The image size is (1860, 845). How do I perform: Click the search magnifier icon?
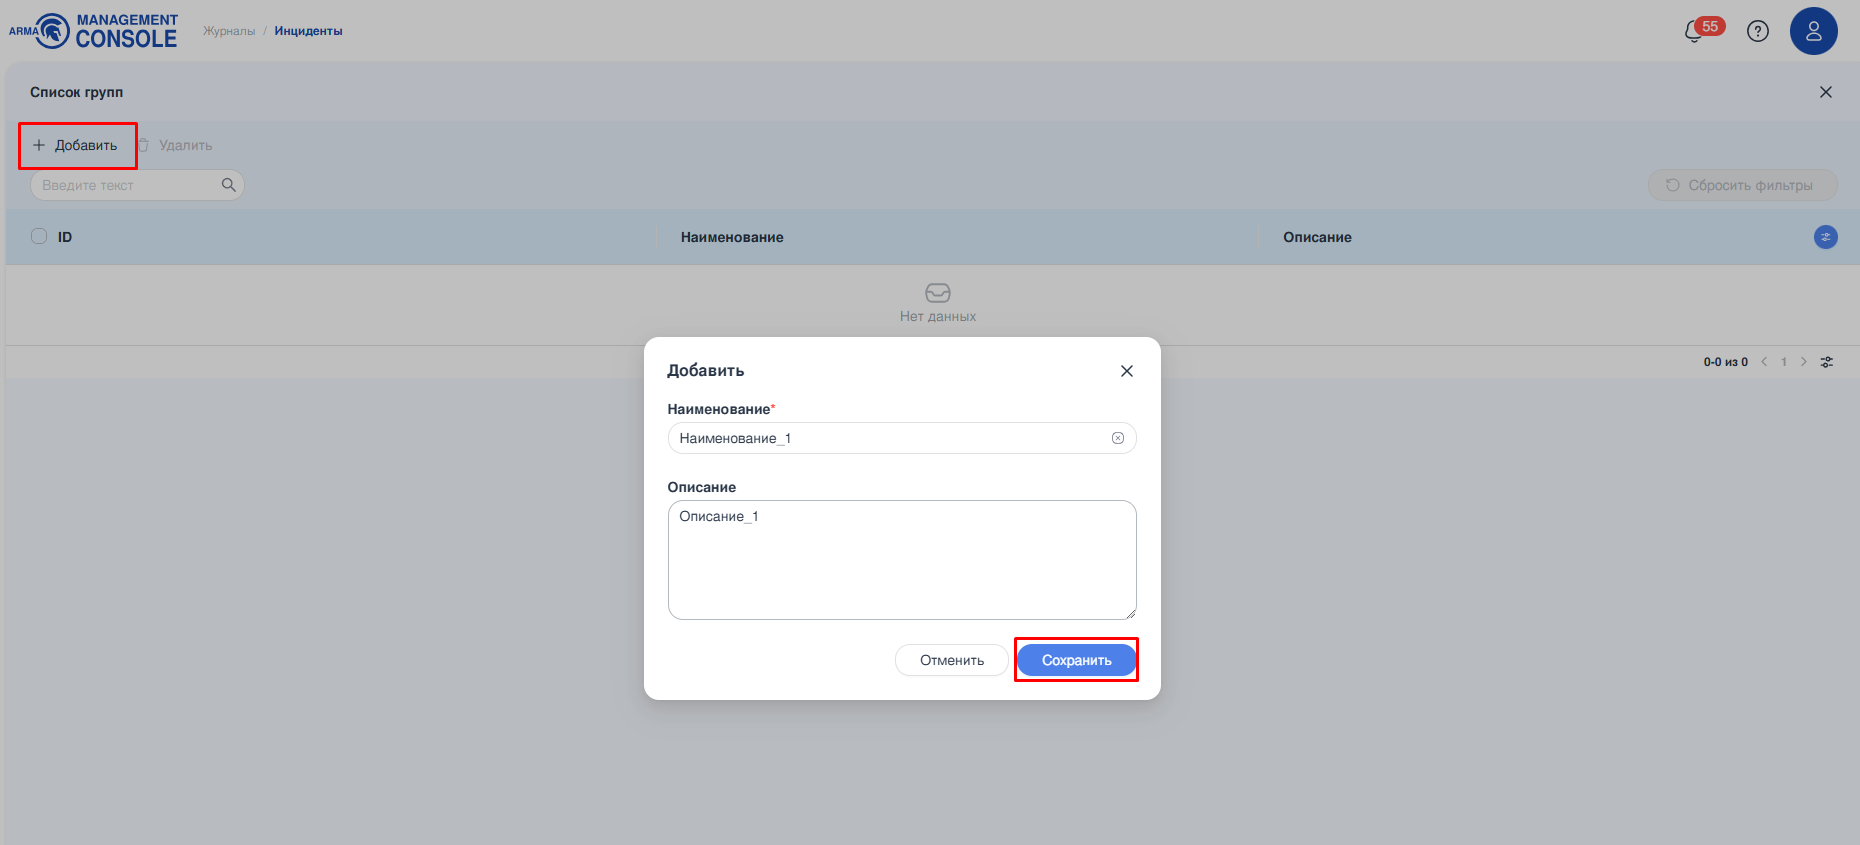click(x=228, y=185)
